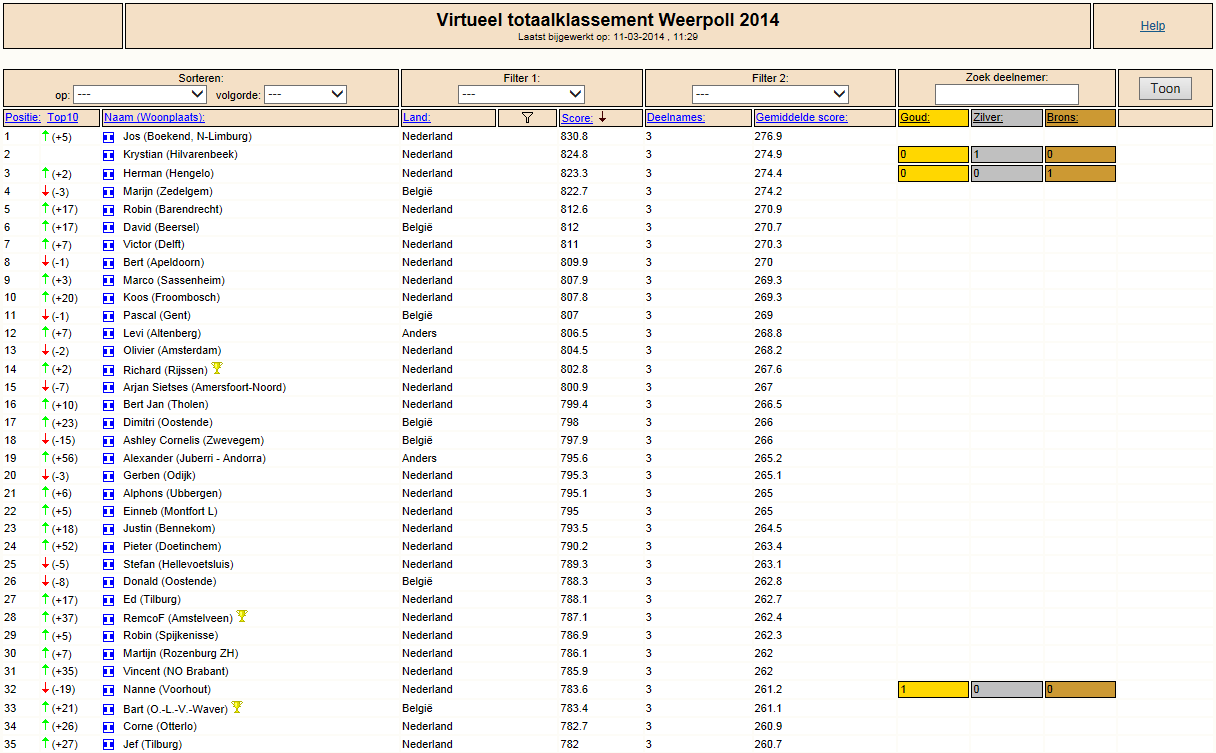The width and height of the screenshot is (1216, 753).
Task: Click the Toon button
Action: click(1165, 88)
